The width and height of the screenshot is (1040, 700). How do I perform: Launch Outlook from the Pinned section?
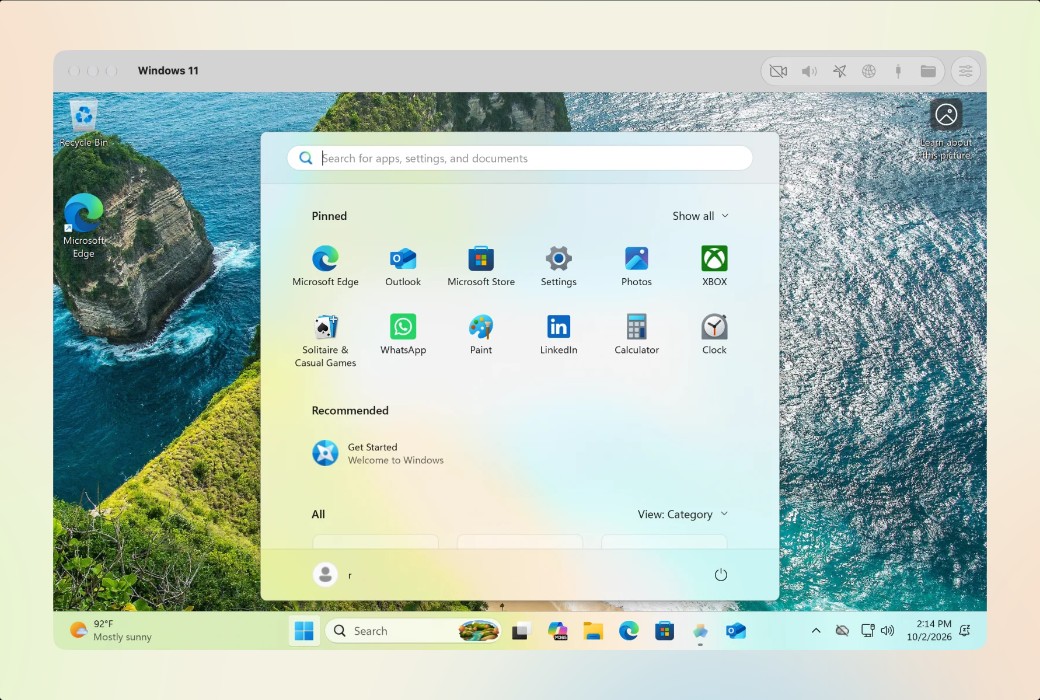403,266
